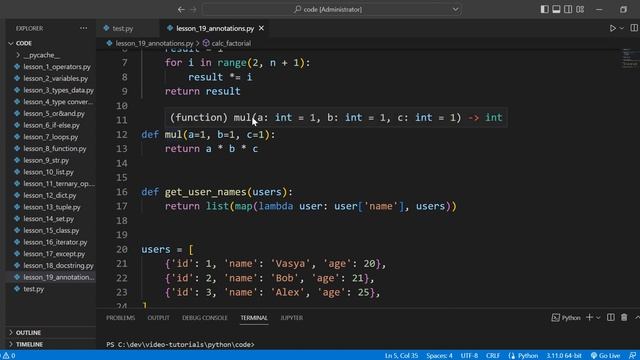640x360 pixels.
Task: Open Explorer more actions ellipsis
Action: tap(84, 28)
